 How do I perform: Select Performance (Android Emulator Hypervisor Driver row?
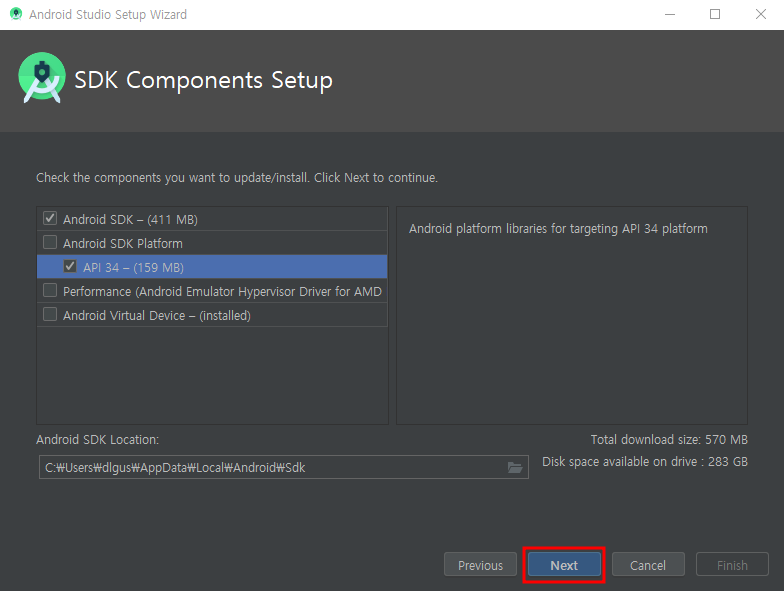(x=212, y=291)
